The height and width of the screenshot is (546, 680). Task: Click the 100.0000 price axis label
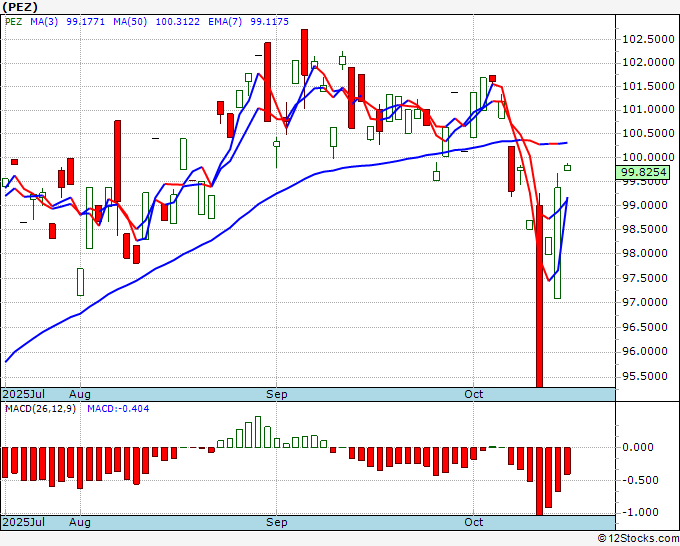[648, 157]
